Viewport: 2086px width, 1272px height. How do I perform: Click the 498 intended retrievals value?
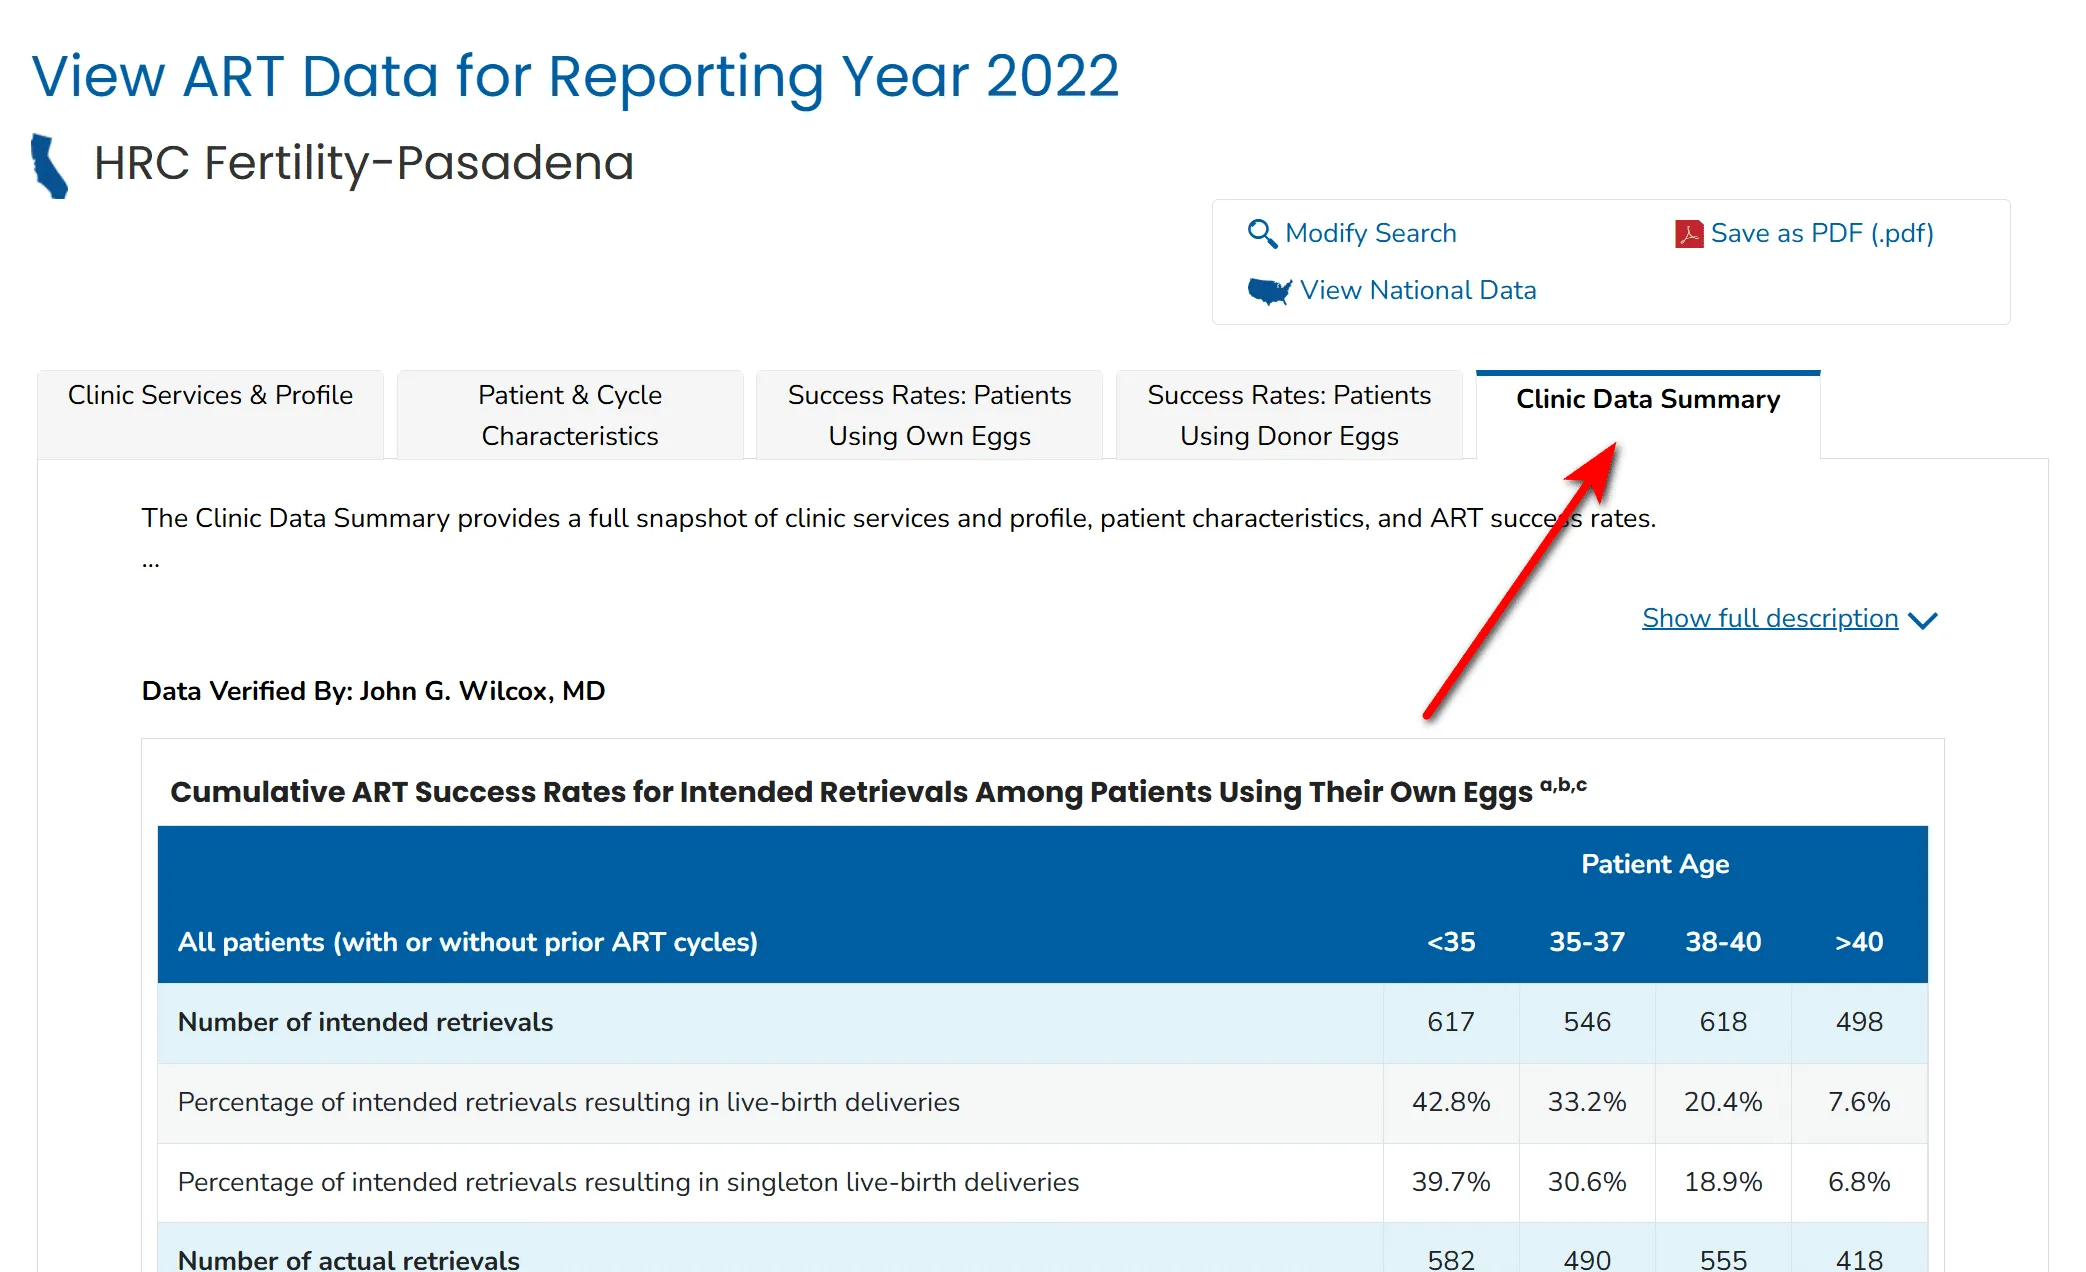(1859, 1022)
